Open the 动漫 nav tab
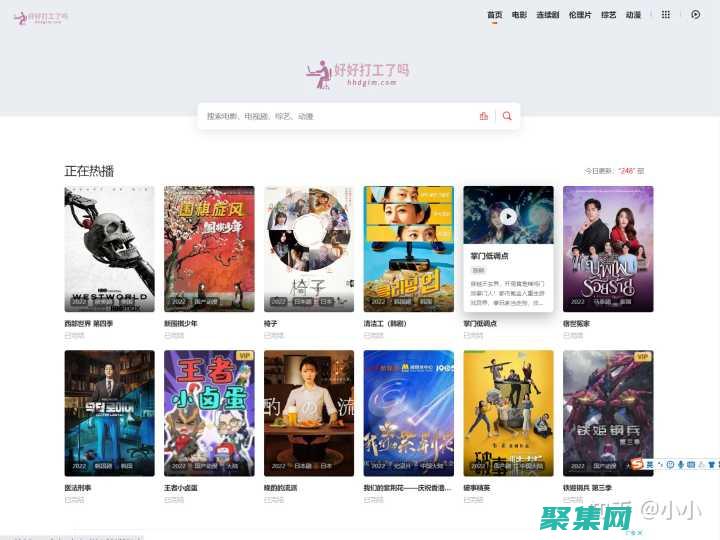The height and width of the screenshot is (540, 720). (x=633, y=15)
